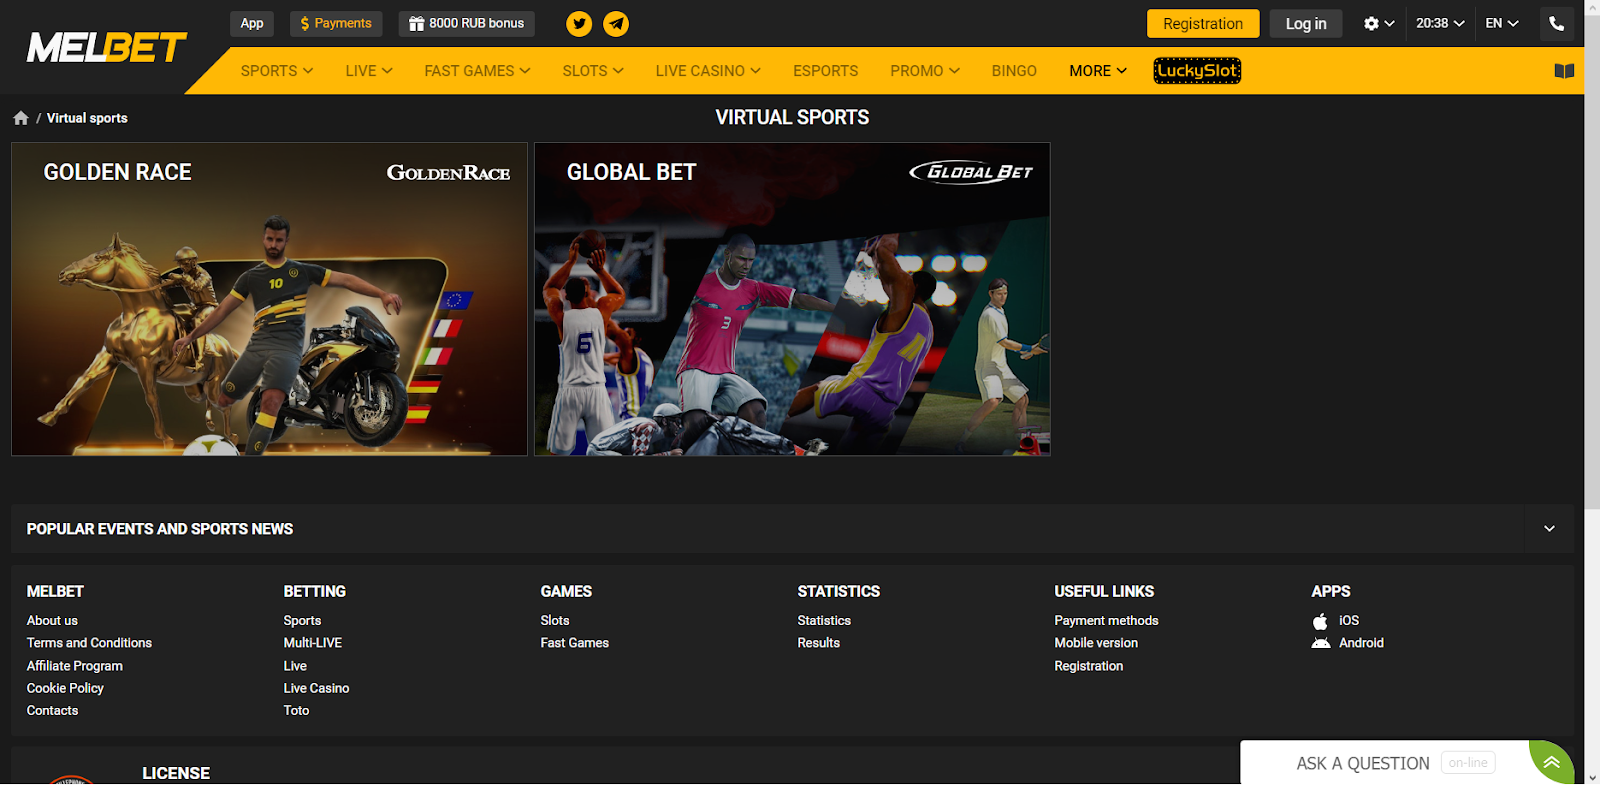Open the Cookie Policy link
This screenshot has width=1600, height=785.
[x=65, y=688]
